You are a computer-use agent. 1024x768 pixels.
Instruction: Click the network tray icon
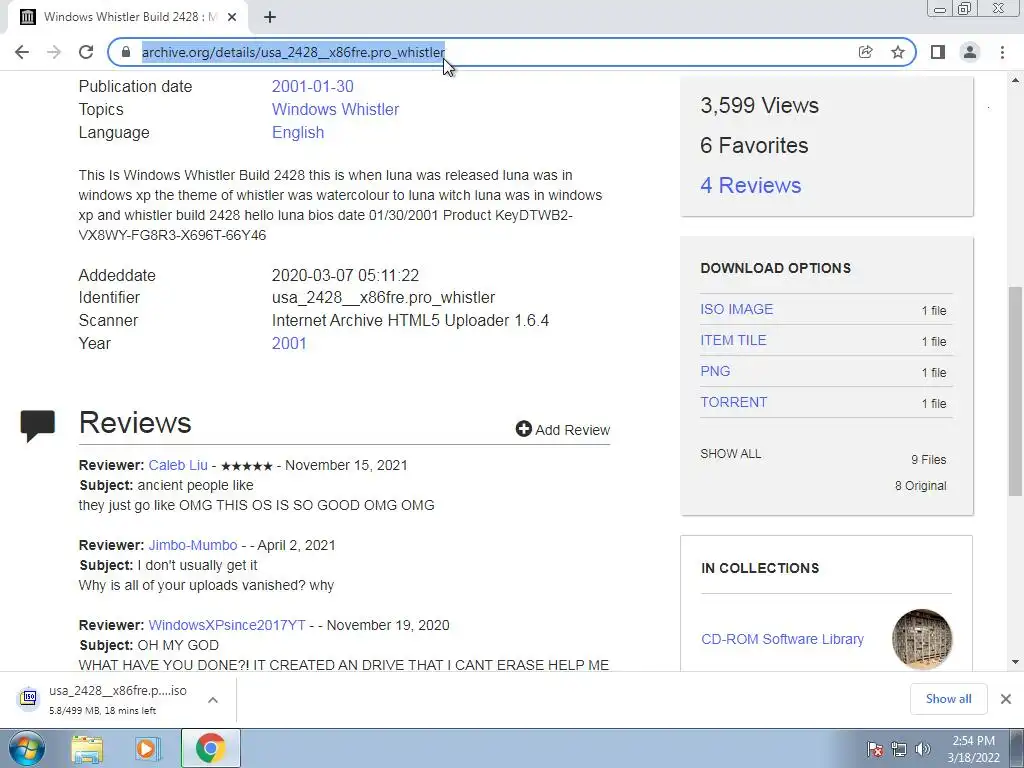[x=899, y=749]
